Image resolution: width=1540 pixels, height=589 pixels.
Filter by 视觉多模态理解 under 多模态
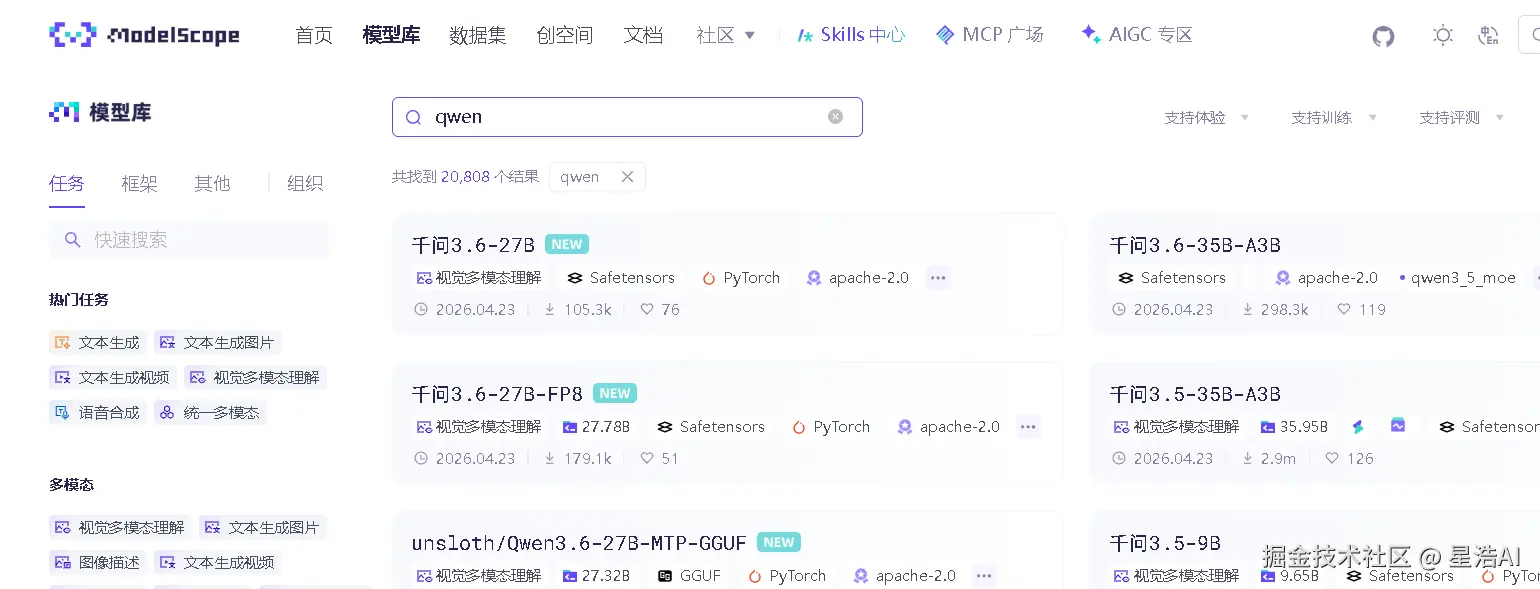[x=120, y=528]
